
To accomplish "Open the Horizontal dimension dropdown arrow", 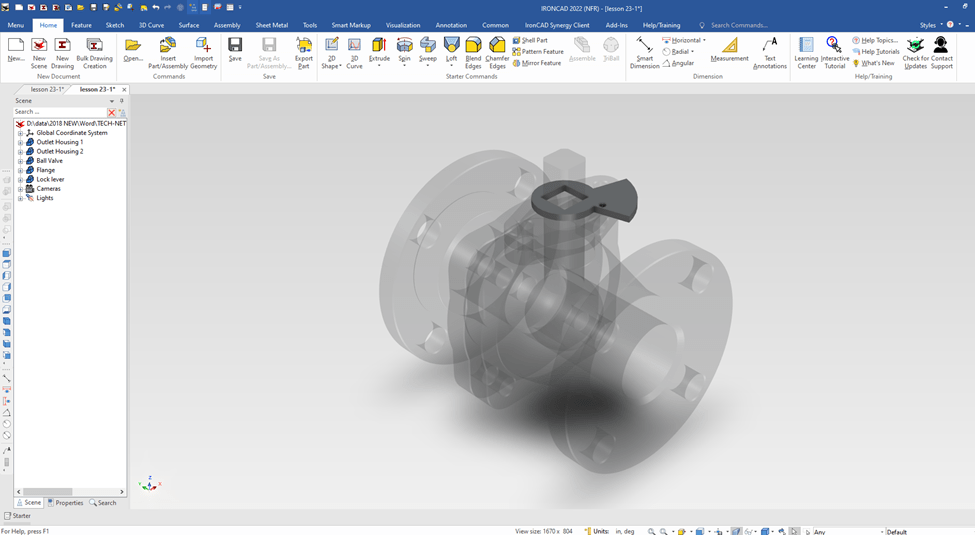I will tap(704, 41).
